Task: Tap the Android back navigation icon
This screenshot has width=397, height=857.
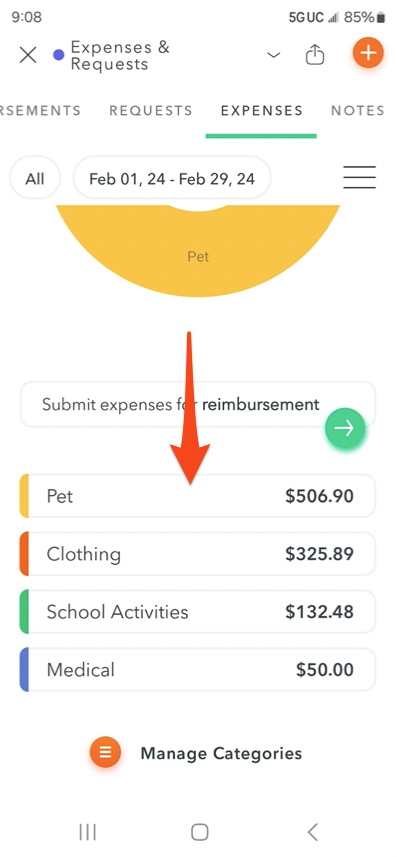Action: click(x=313, y=832)
